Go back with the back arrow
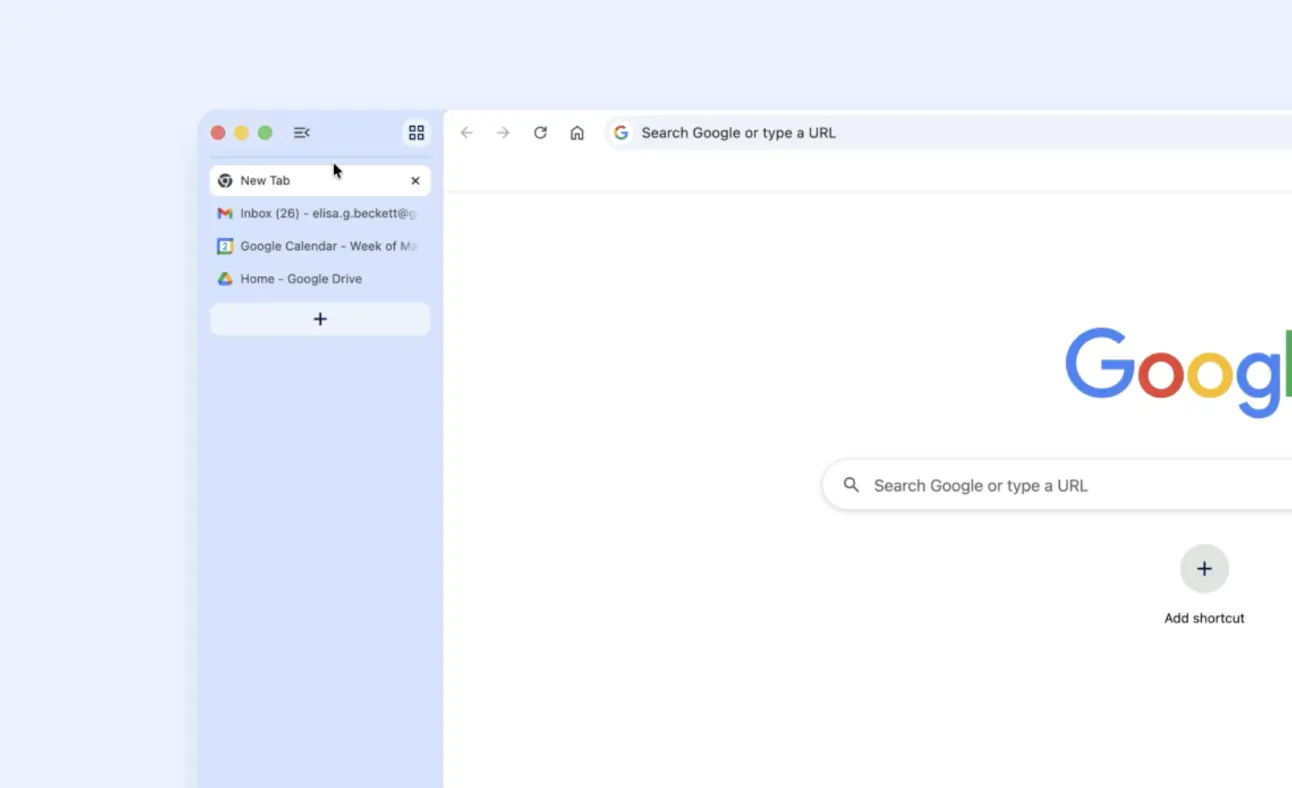 [466, 133]
